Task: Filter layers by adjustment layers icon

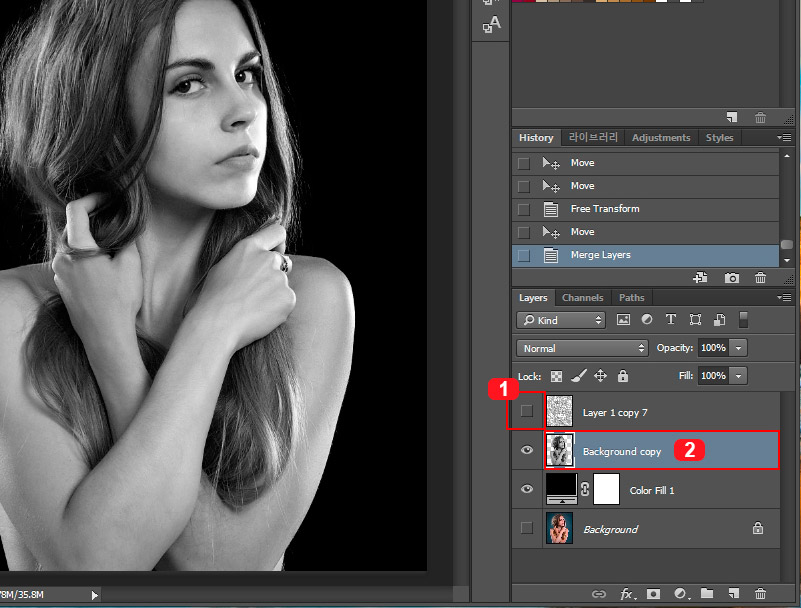Action: tap(647, 319)
